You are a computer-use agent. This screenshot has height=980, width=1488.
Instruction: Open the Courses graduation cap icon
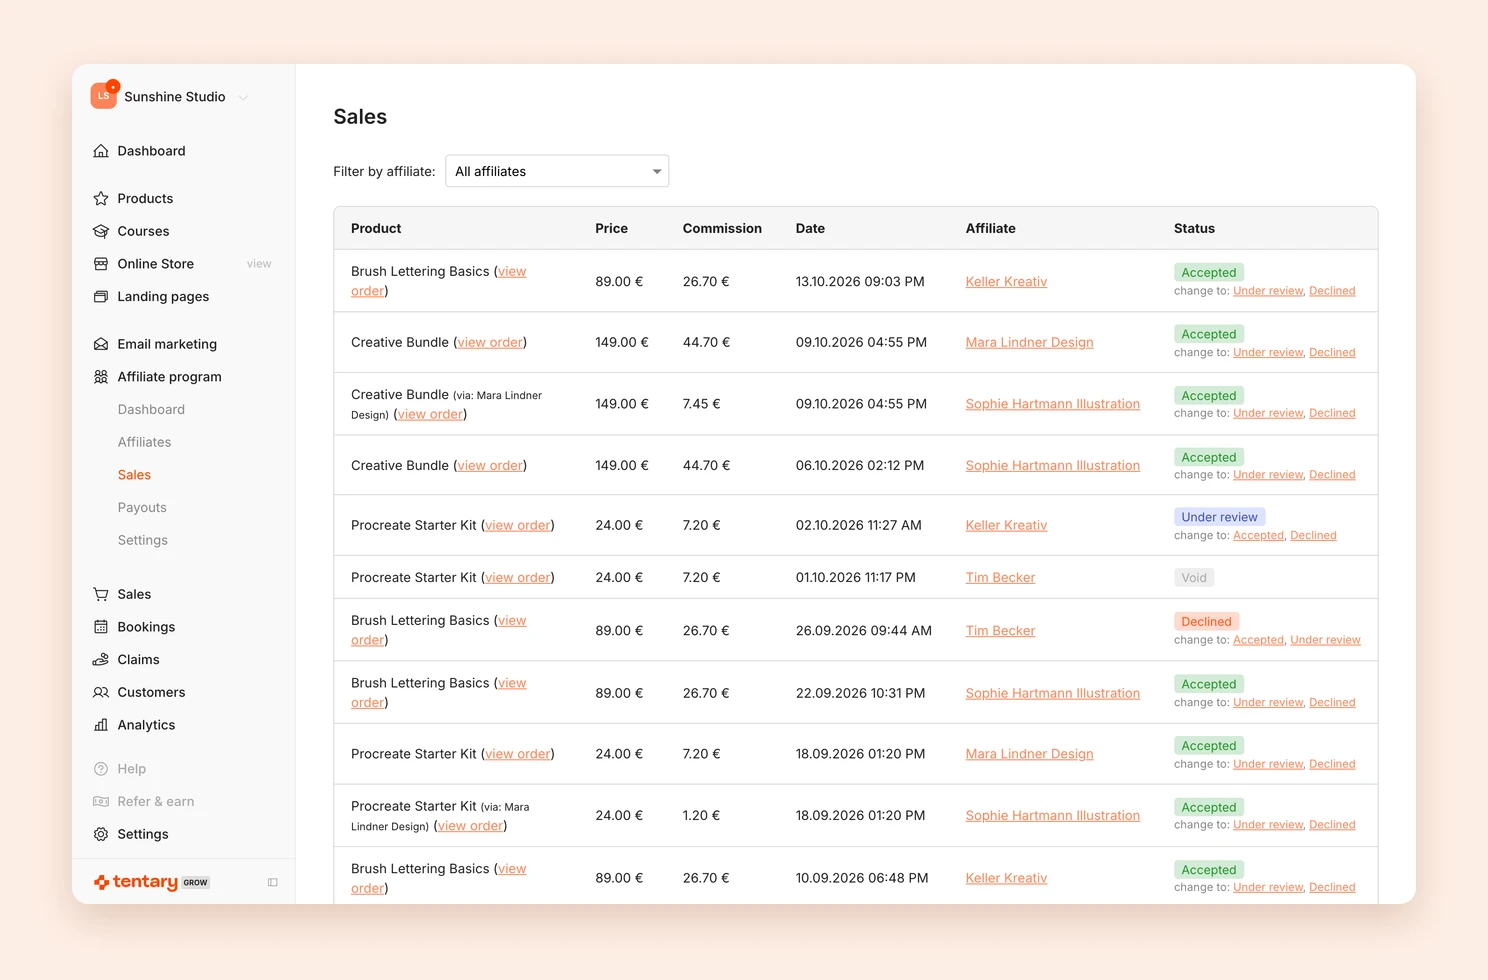[x=101, y=231]
